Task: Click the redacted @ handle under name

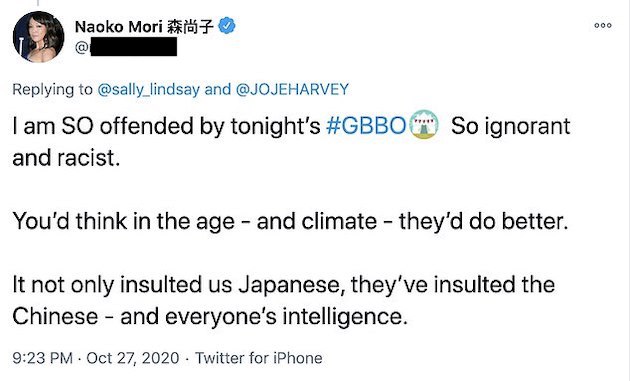Action: tap(126, 47)
